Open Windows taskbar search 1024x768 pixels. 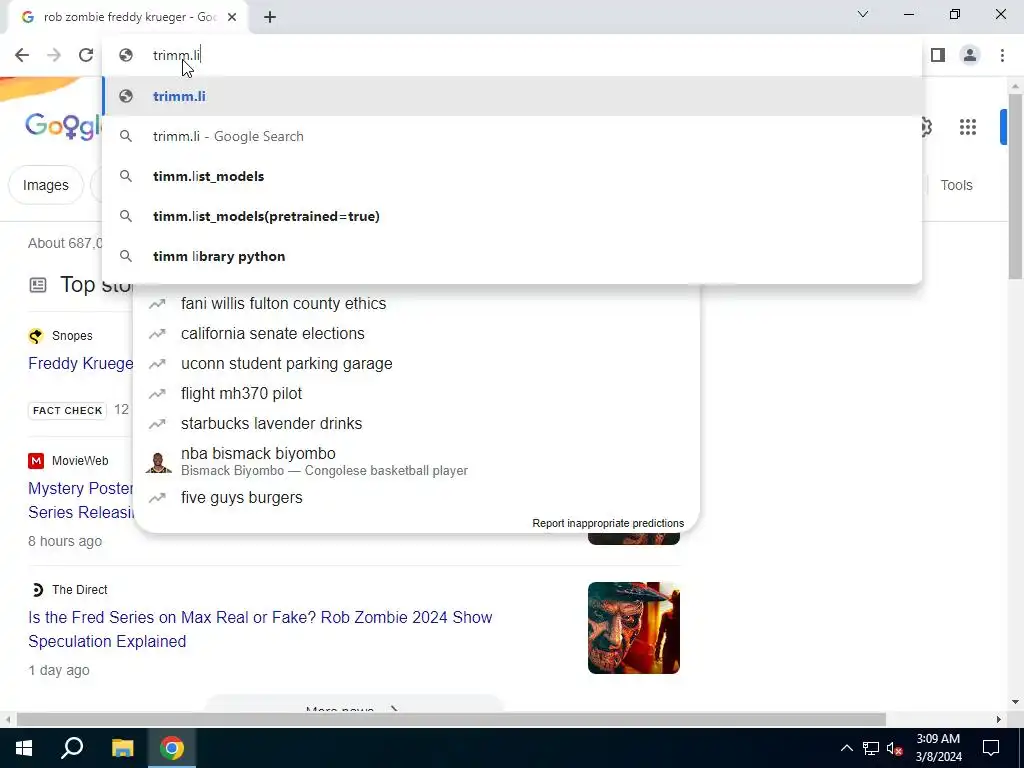click(x=72, y=748)
